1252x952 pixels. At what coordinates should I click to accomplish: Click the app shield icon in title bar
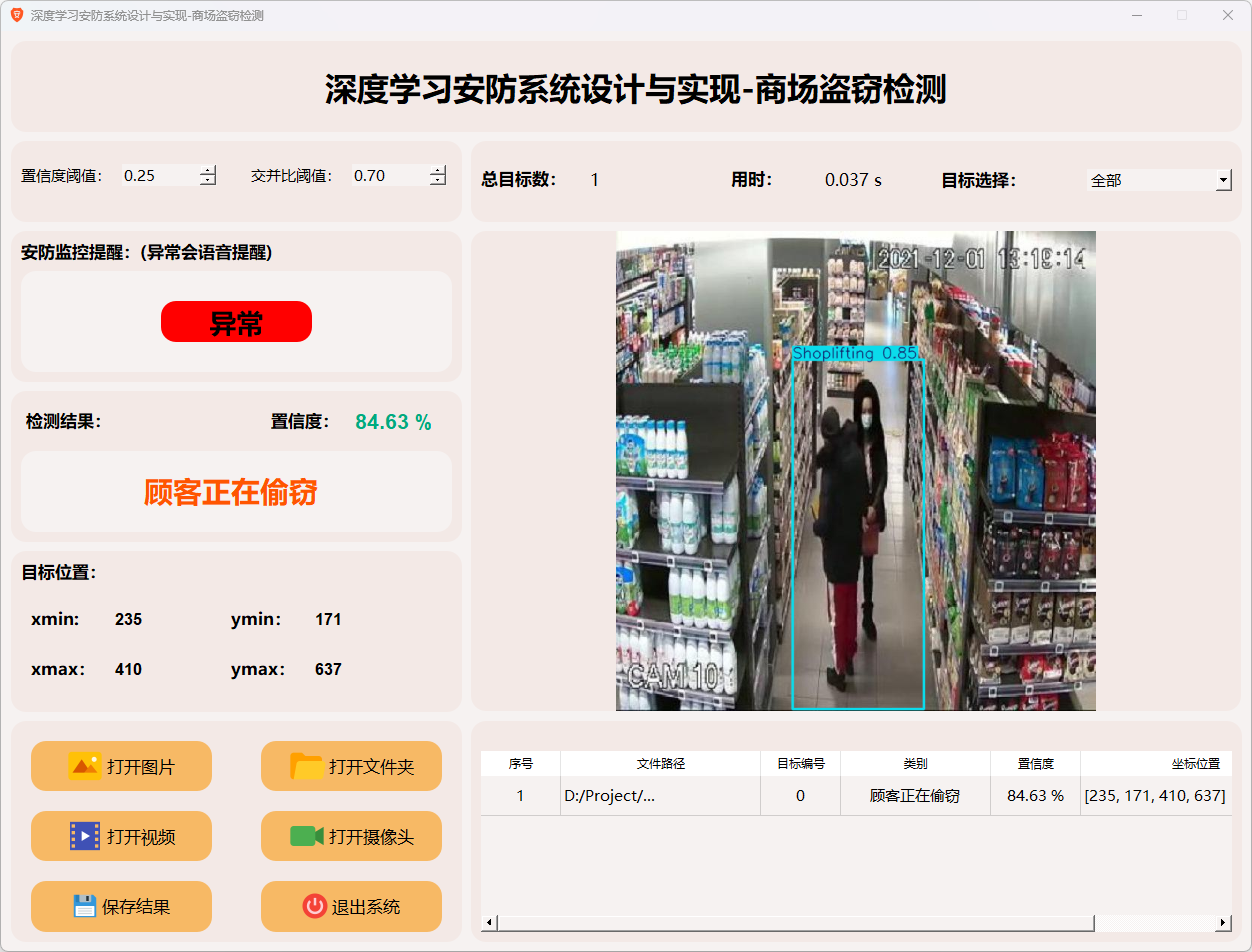coord(17,16)
